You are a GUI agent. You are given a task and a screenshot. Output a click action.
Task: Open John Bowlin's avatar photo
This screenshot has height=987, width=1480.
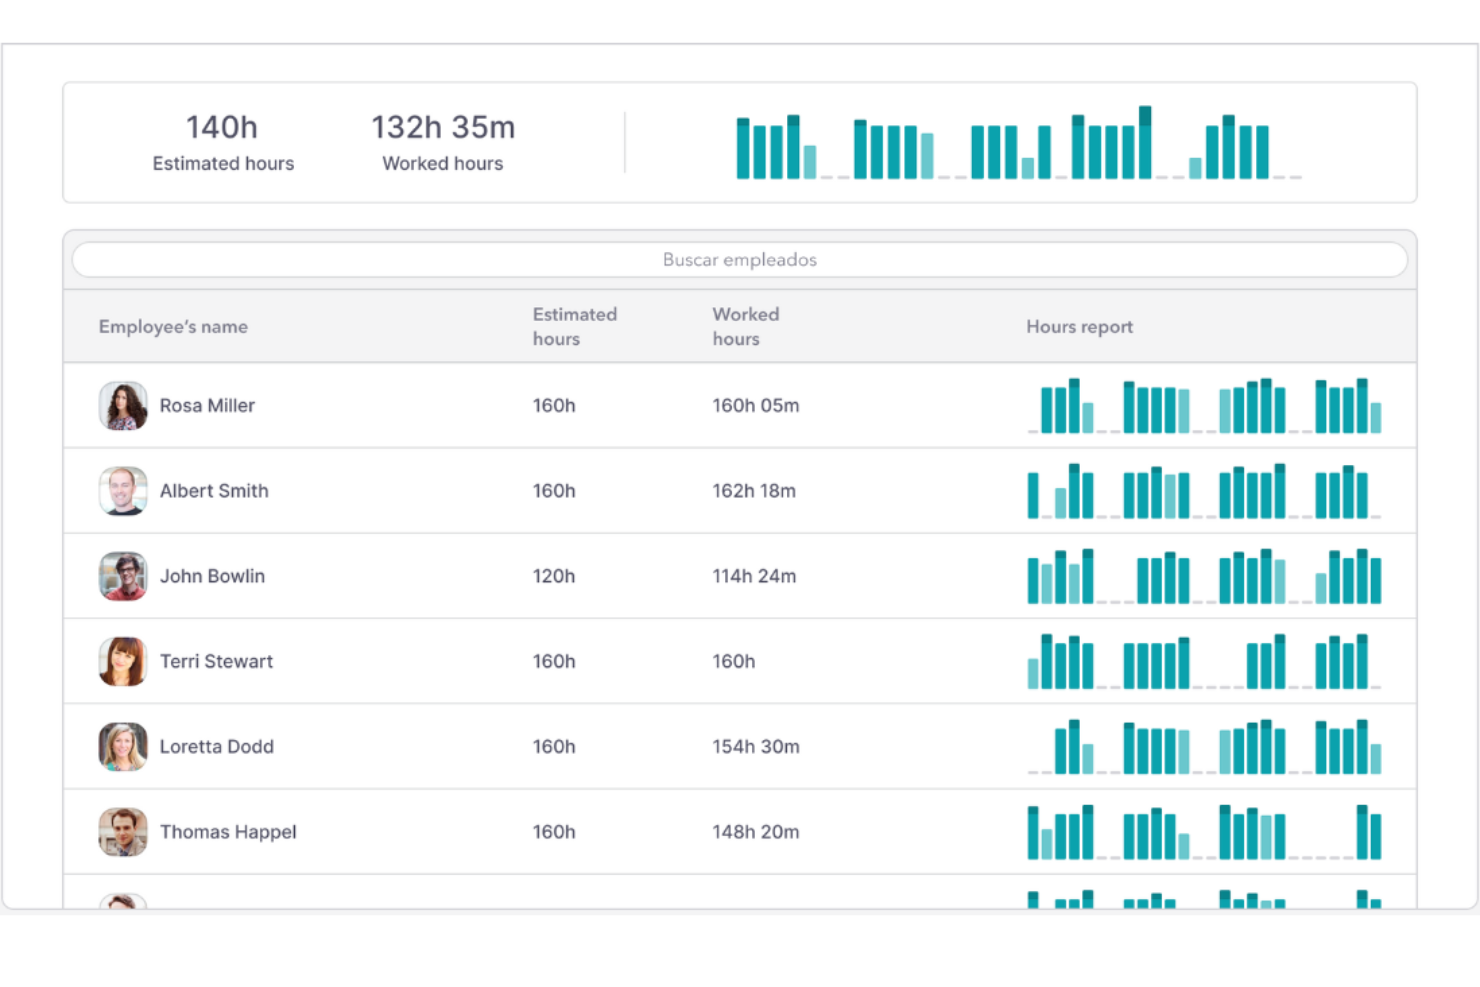click(x=123, y=576)
